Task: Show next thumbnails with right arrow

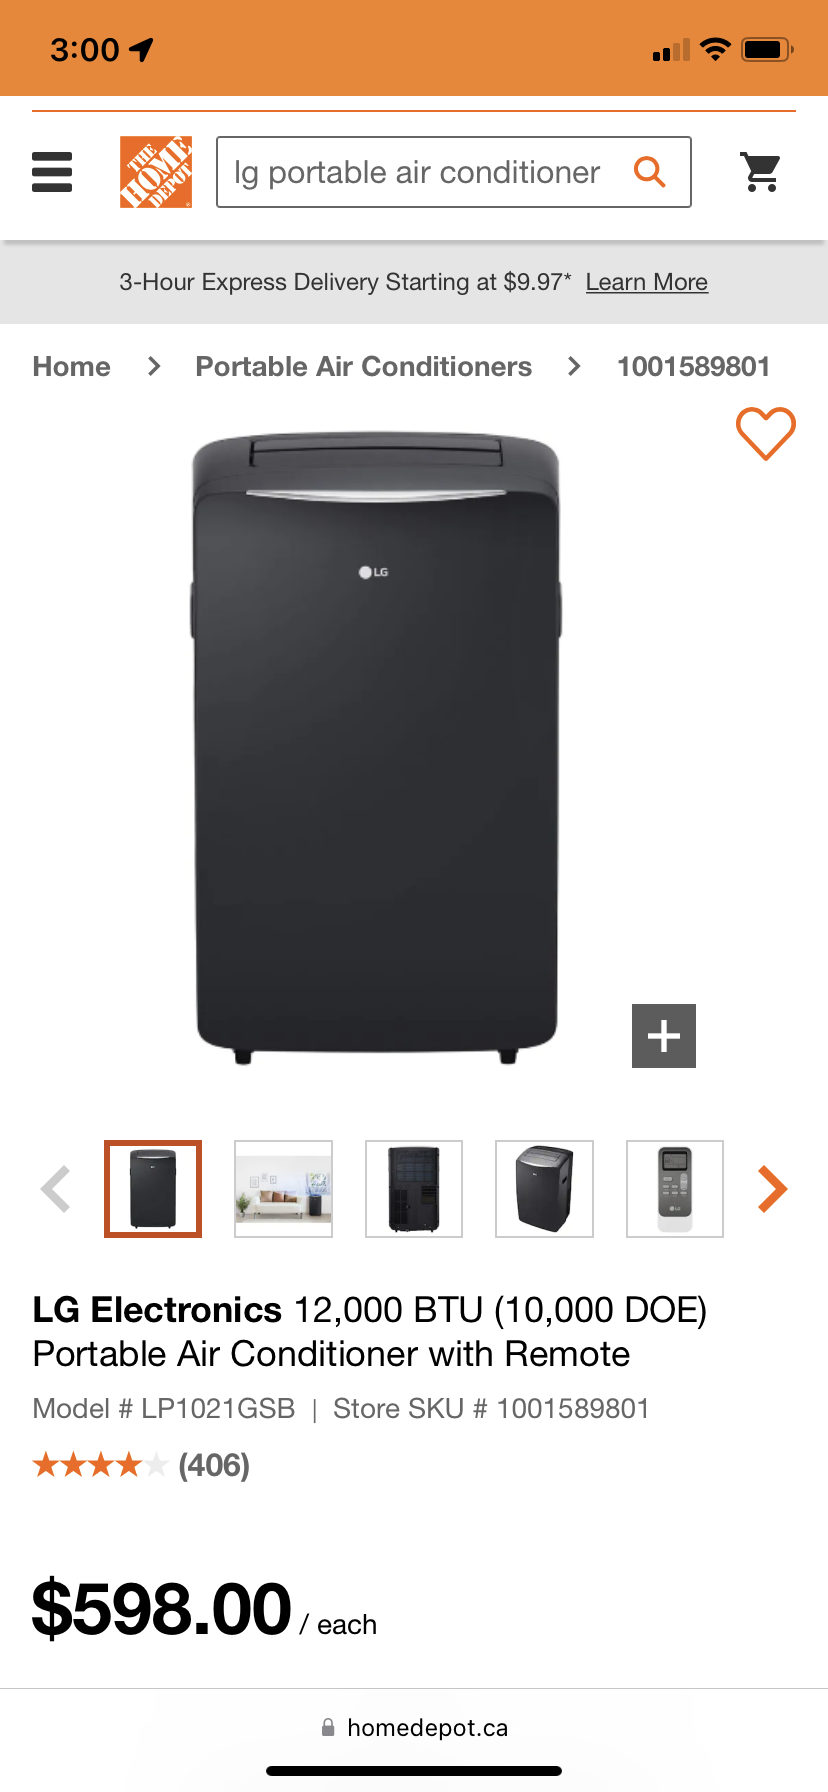Action: pyautogui.click(x=772, y=1189)
